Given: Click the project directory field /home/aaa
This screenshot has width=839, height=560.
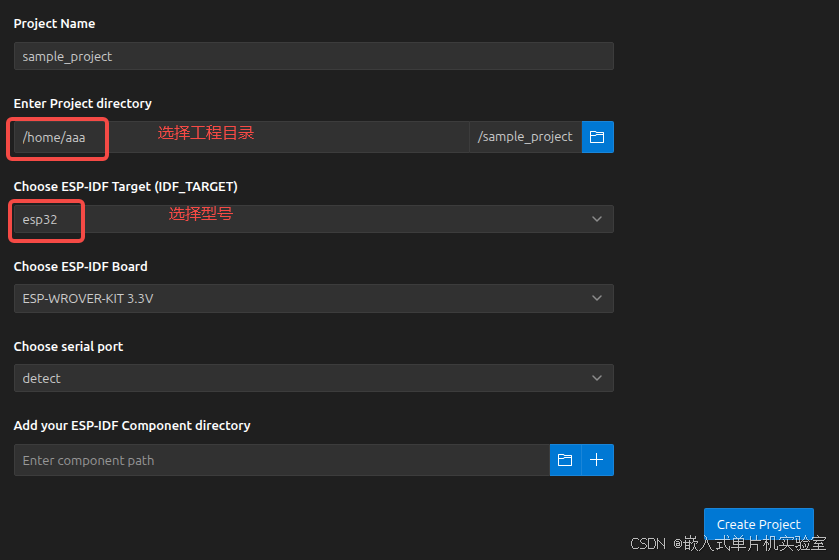Looking at the screenshot, I should pyautogui.click(x=241, y=137).
